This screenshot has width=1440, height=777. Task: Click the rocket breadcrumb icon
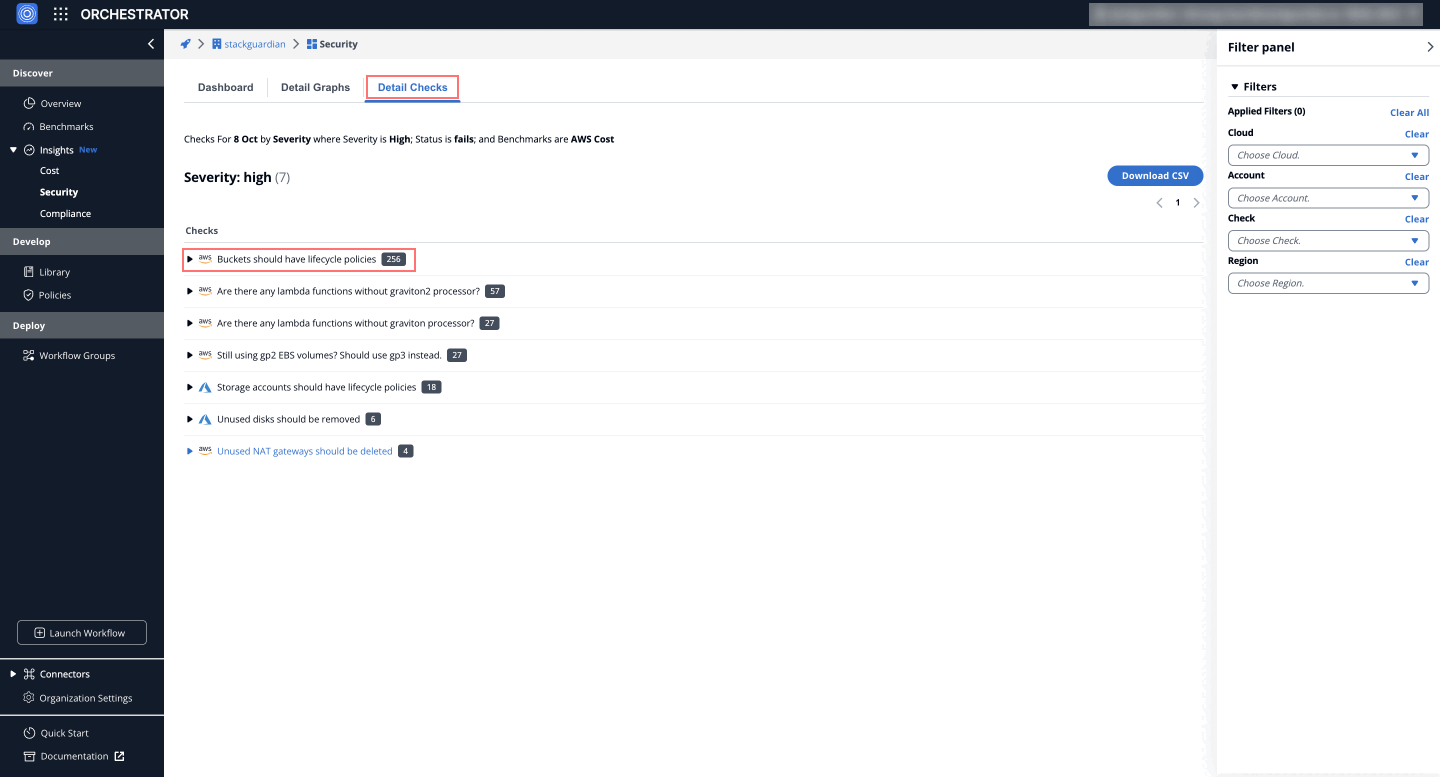(185, 44)
